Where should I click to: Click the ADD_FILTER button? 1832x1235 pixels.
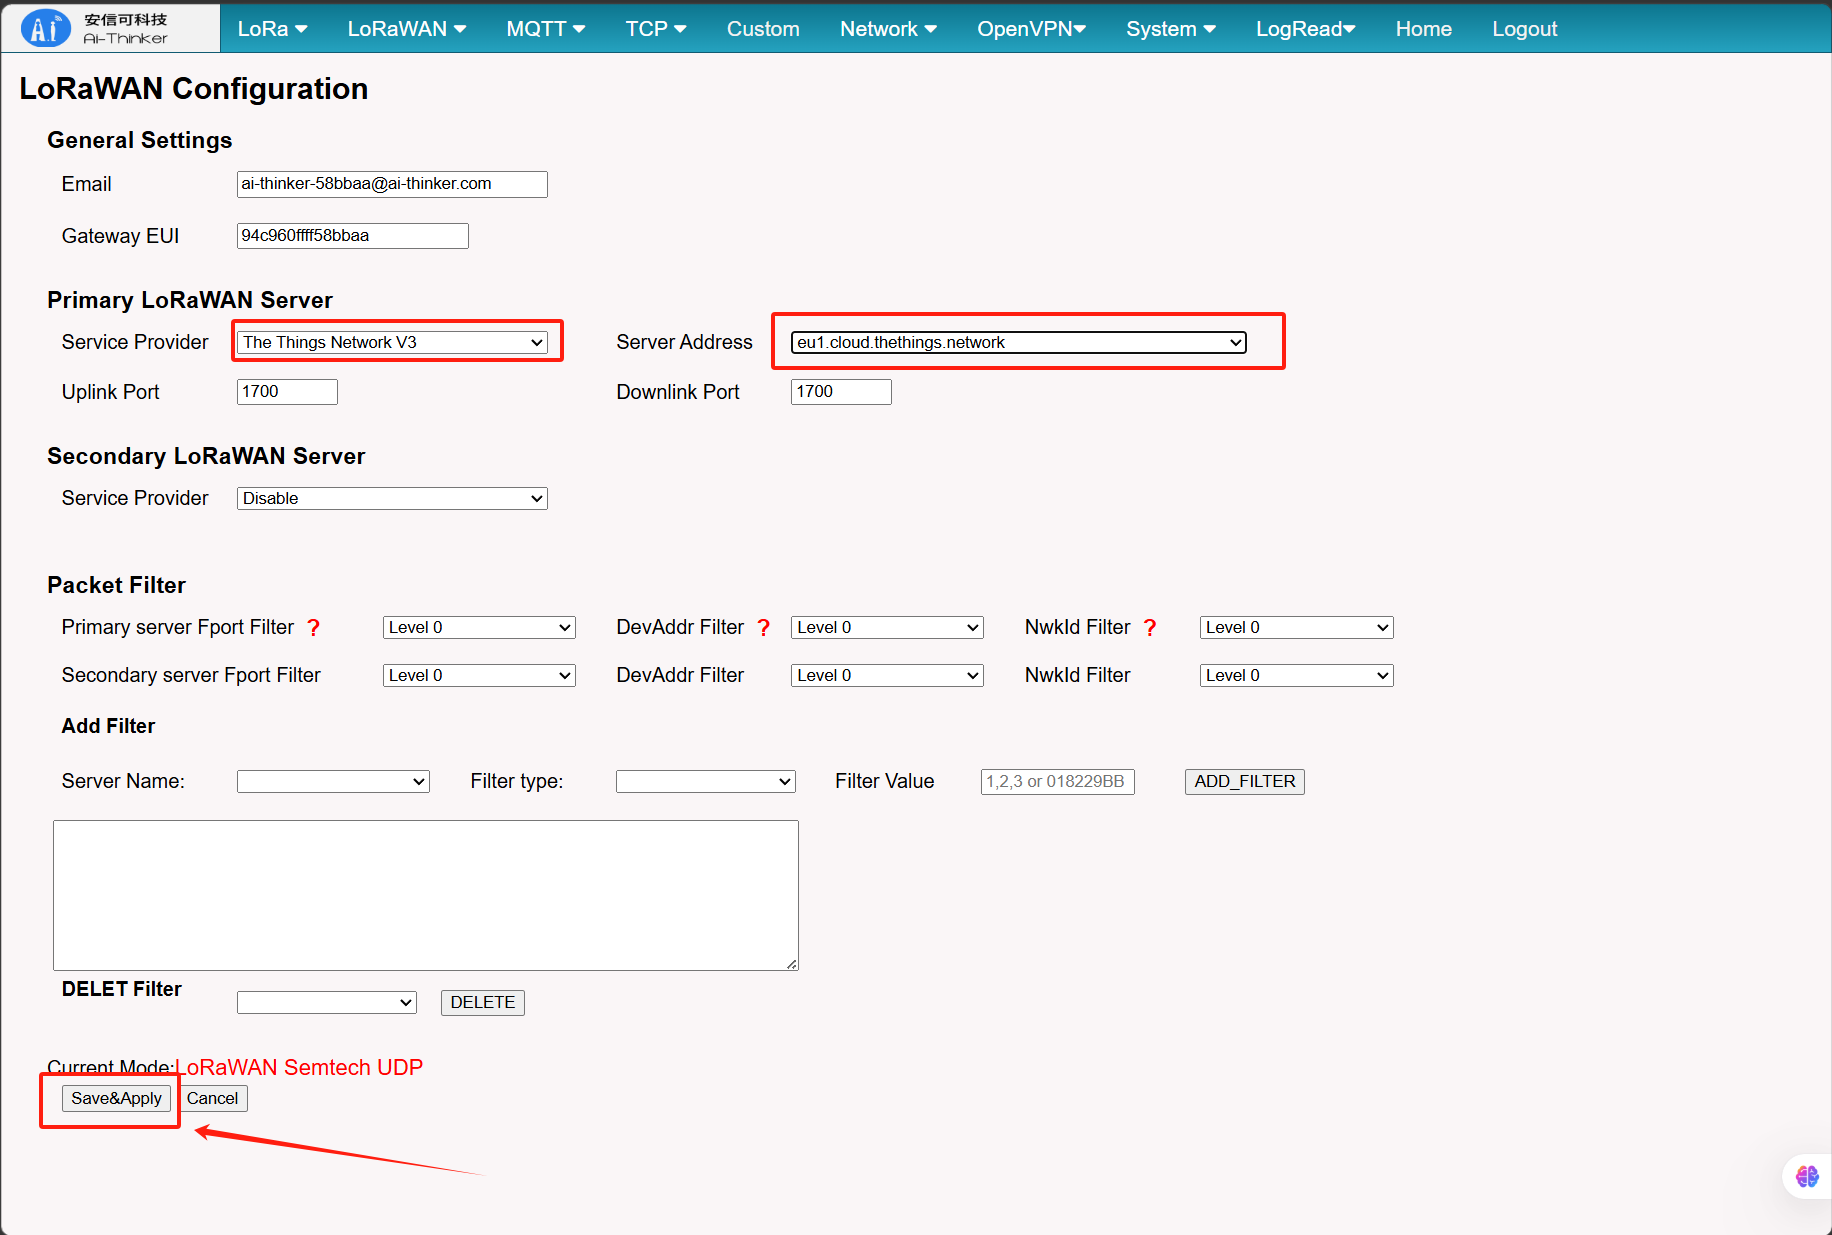1244,782
